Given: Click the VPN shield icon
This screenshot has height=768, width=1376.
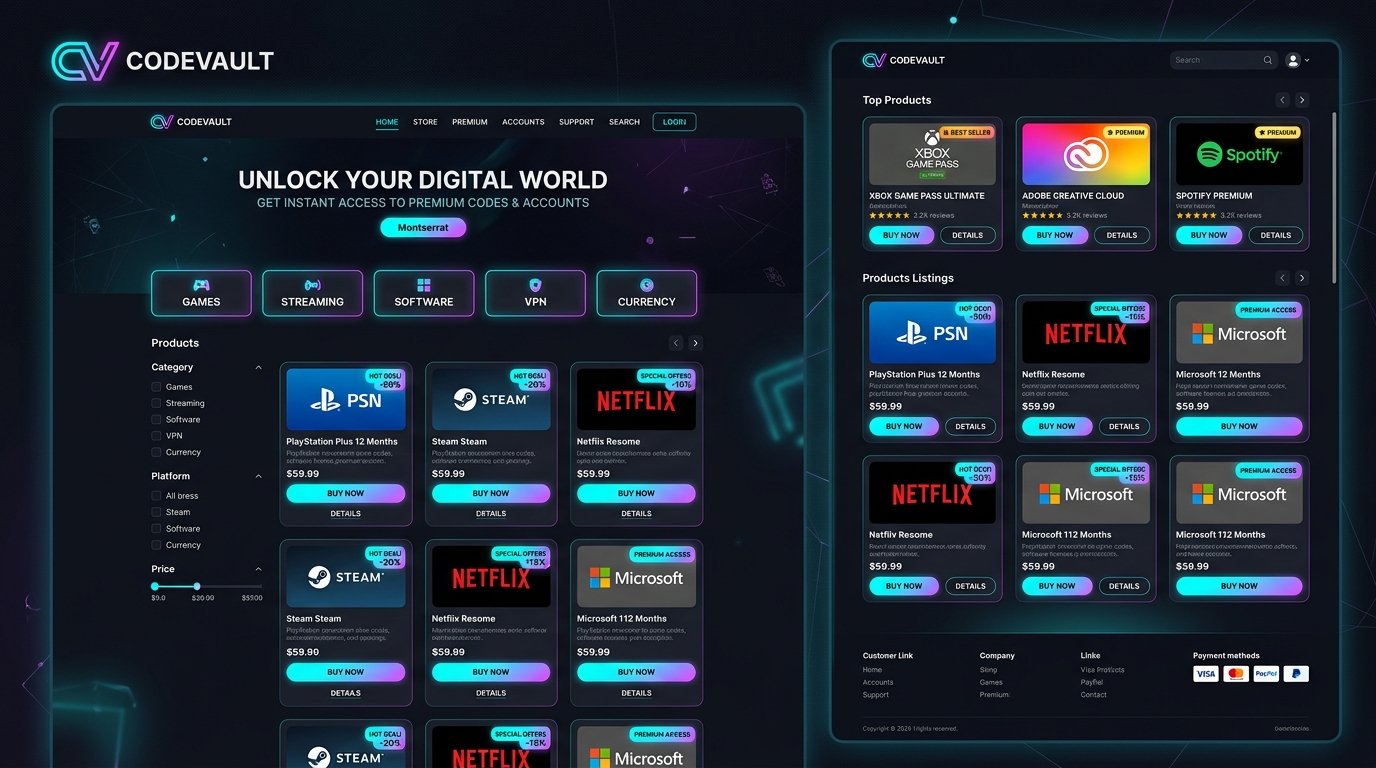Looking at the screenshot, I should 535,285.
